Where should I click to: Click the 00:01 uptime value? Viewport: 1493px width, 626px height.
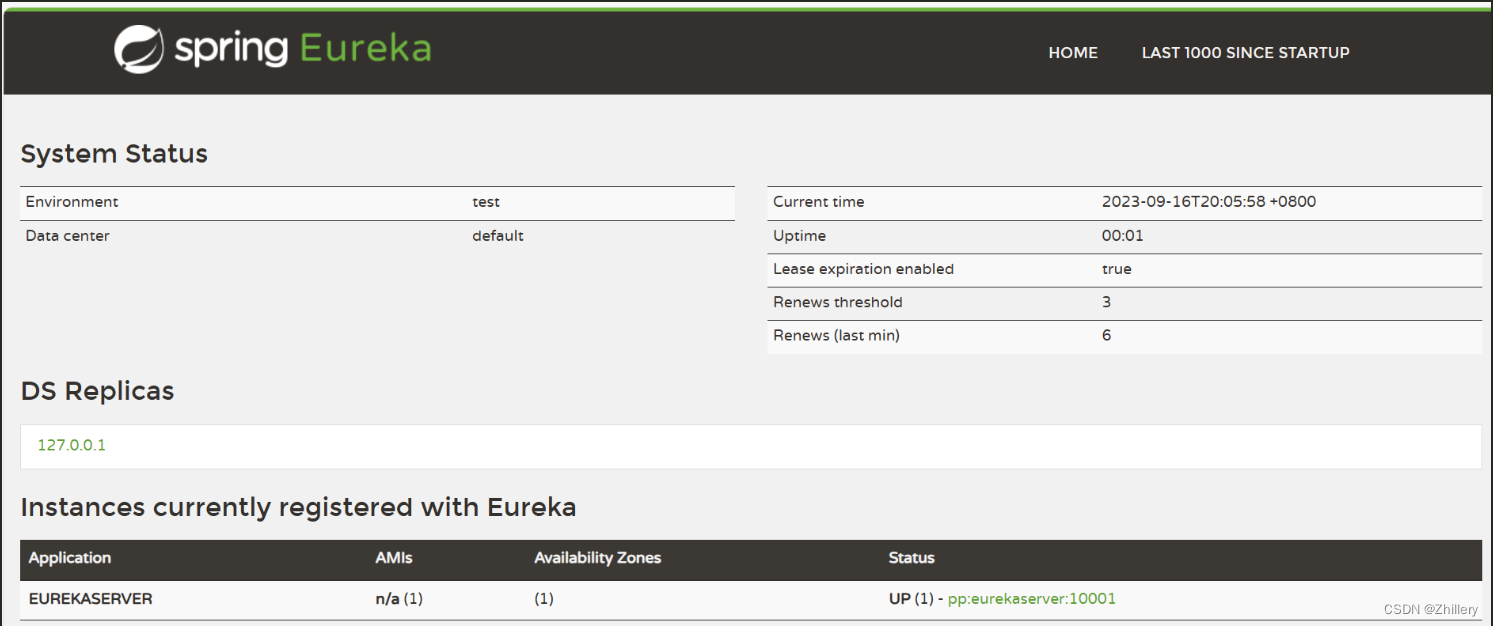1123,236
